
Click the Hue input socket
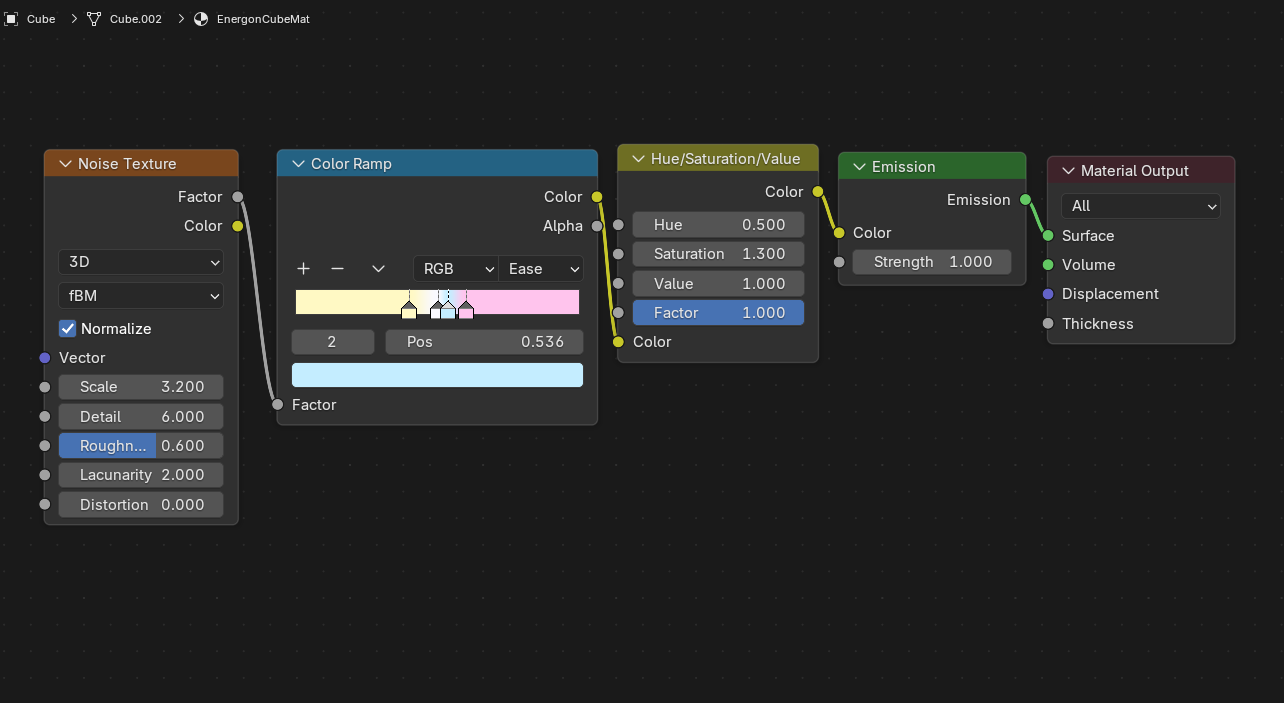coord(618,225)
